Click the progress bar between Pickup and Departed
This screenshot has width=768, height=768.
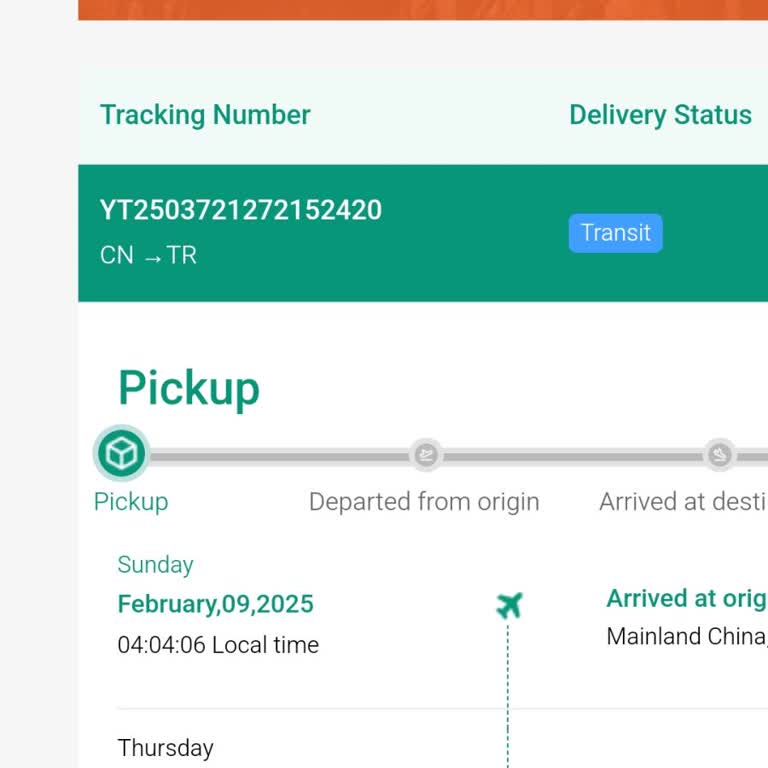[x=275, y=456]
